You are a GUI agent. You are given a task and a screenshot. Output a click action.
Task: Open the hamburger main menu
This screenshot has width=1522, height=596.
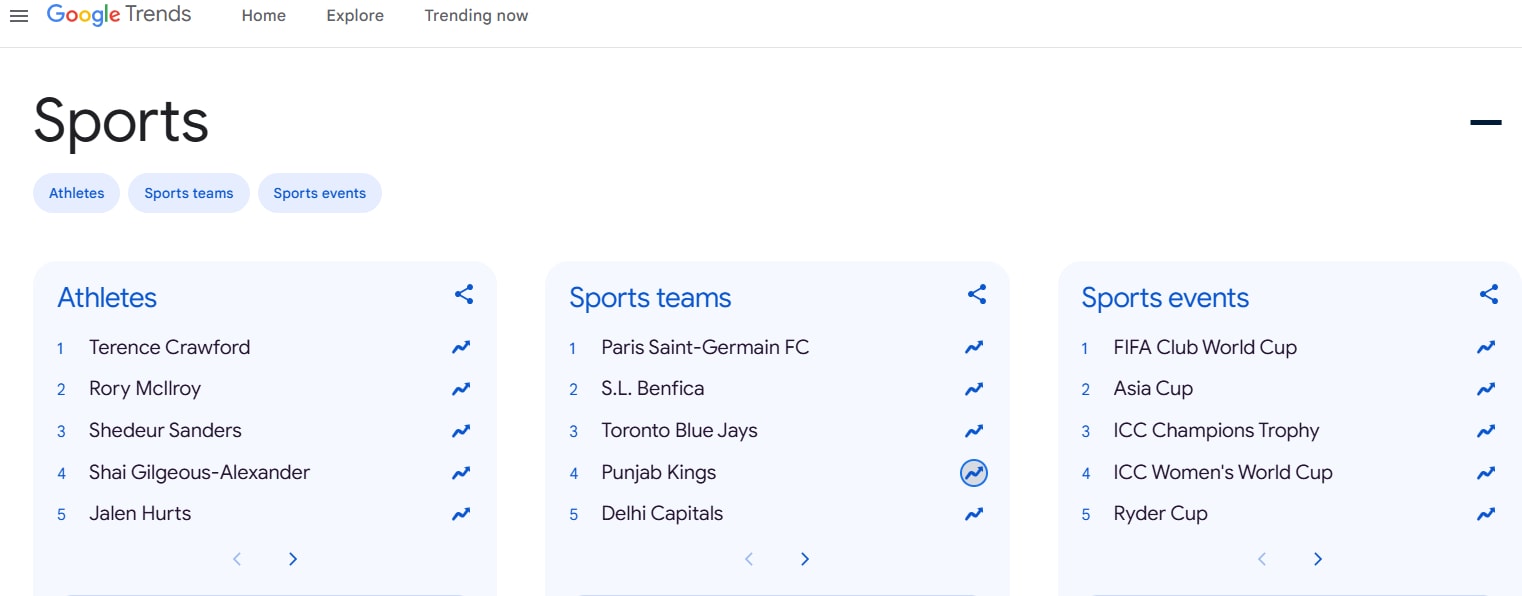click(19, 16)
